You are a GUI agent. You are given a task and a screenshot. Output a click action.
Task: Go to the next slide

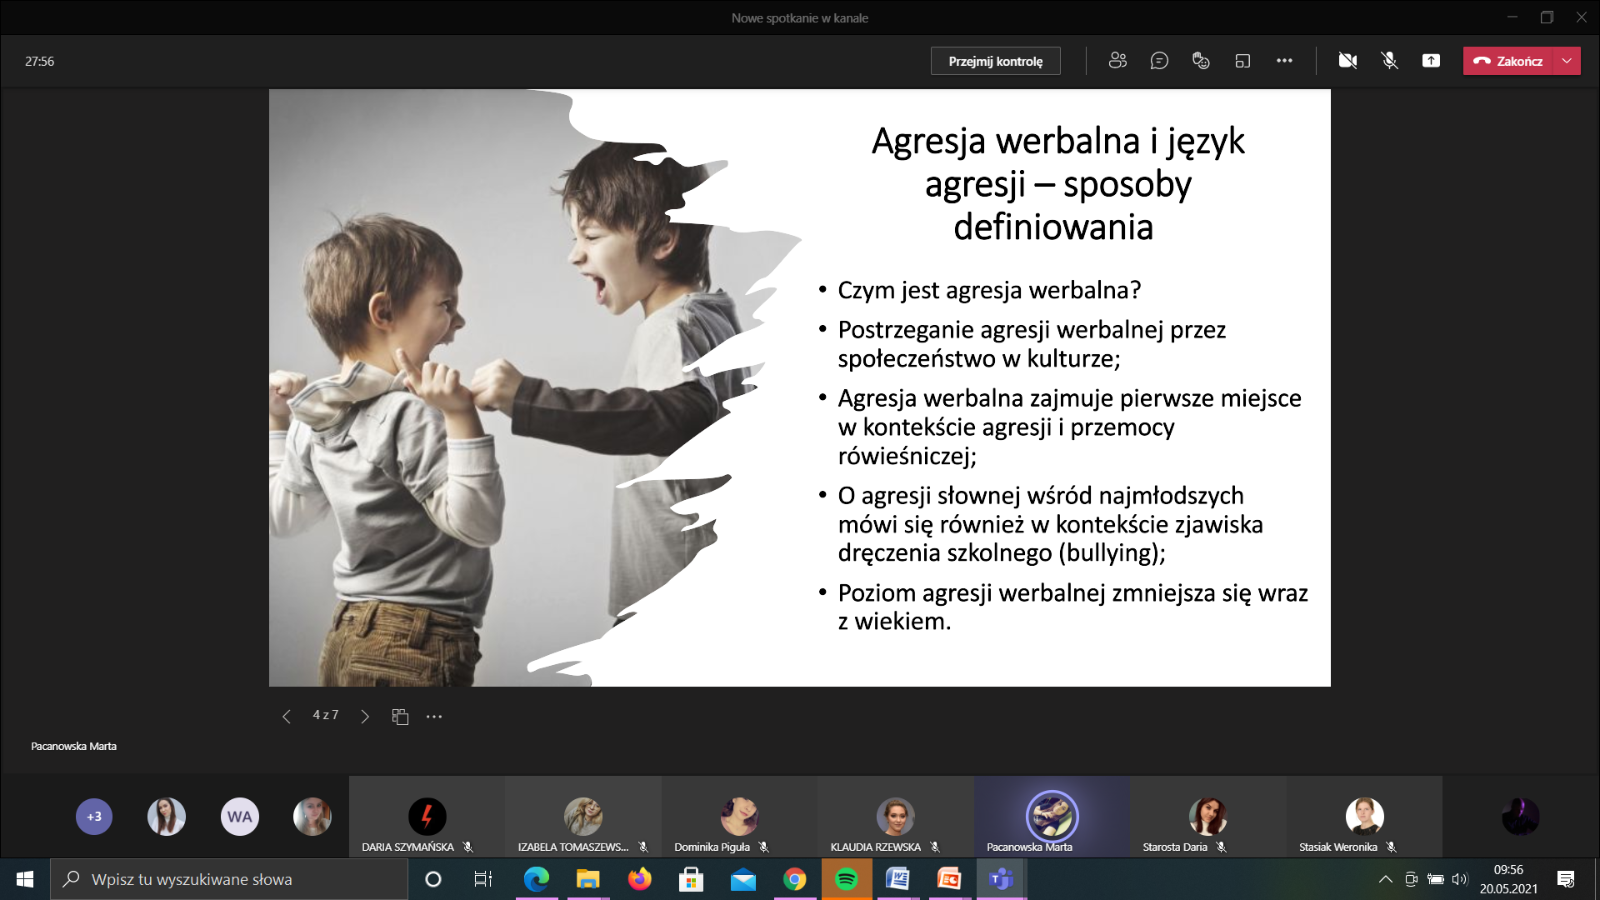(x=365, y=716)
